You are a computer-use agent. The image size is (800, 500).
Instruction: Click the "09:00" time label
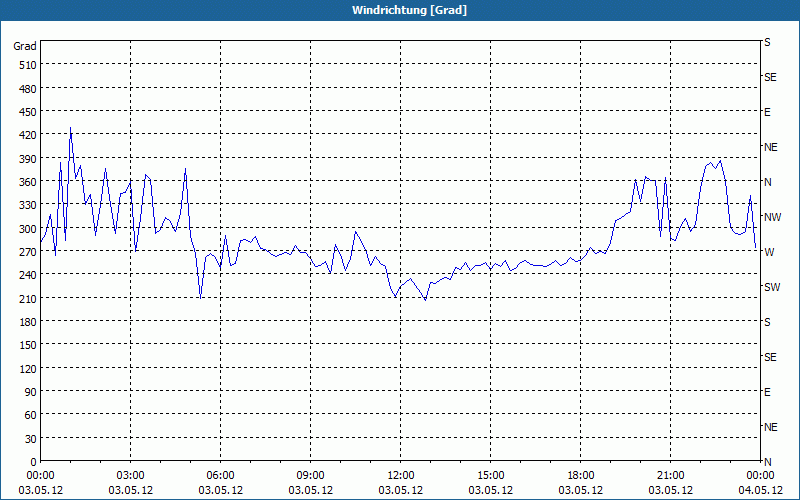pyautogui.click(x=311, y=476)
